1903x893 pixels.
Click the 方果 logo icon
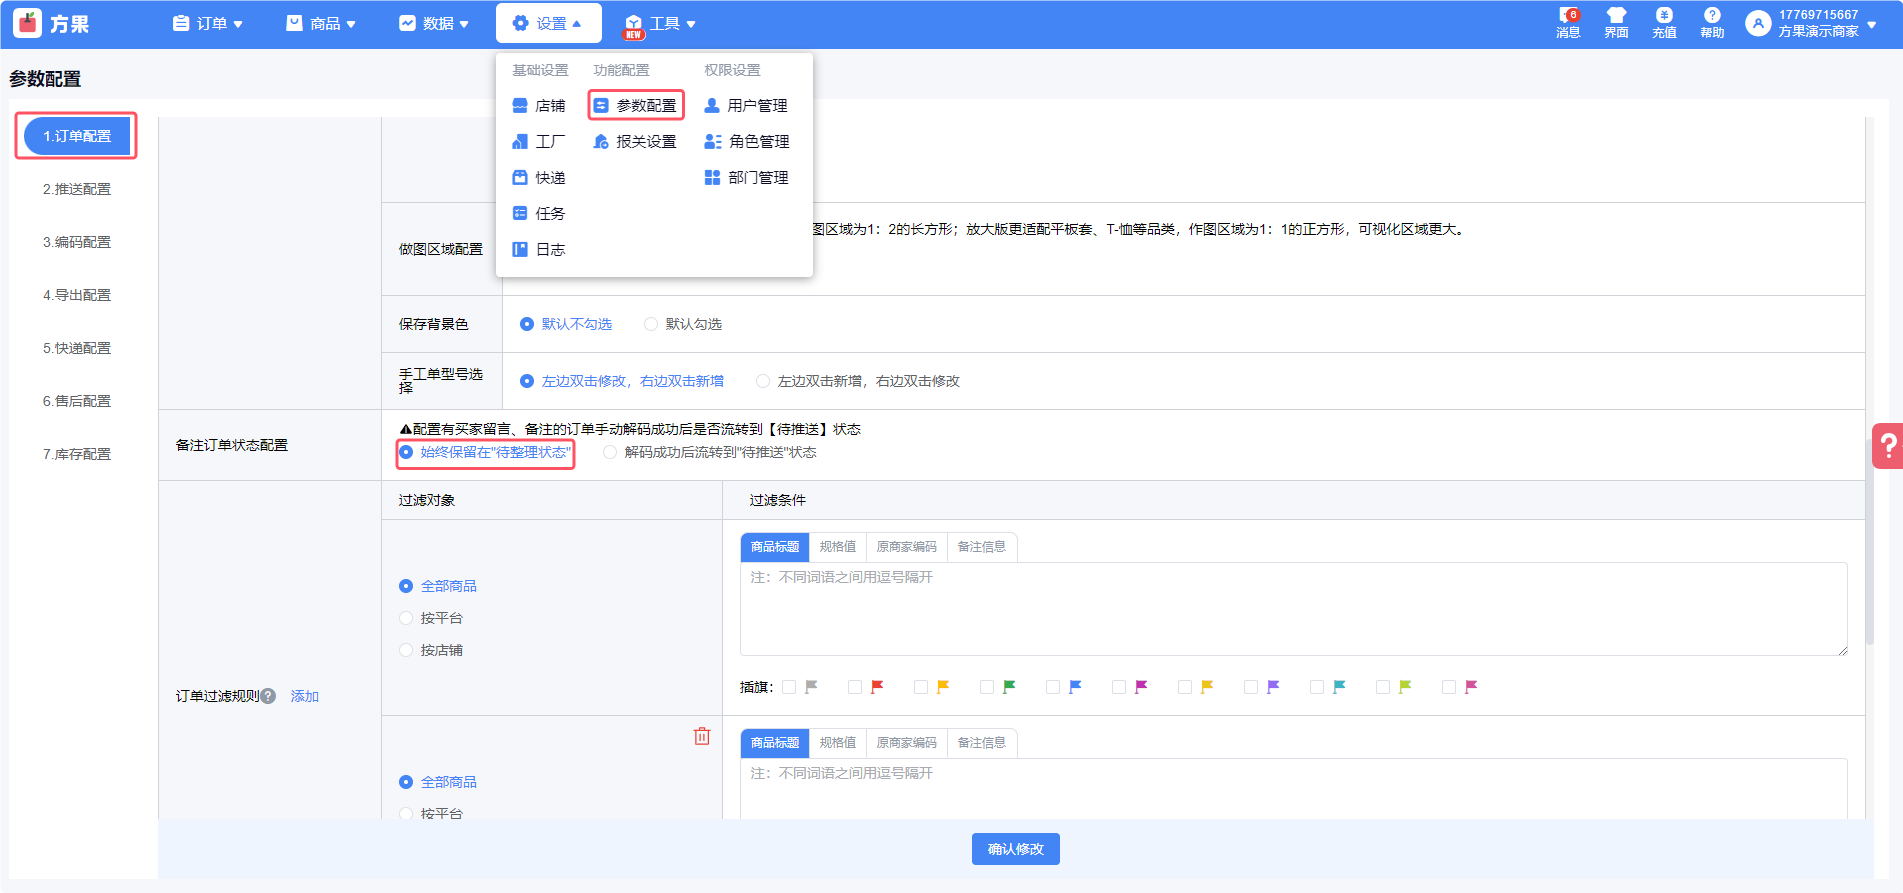(28, 23)
